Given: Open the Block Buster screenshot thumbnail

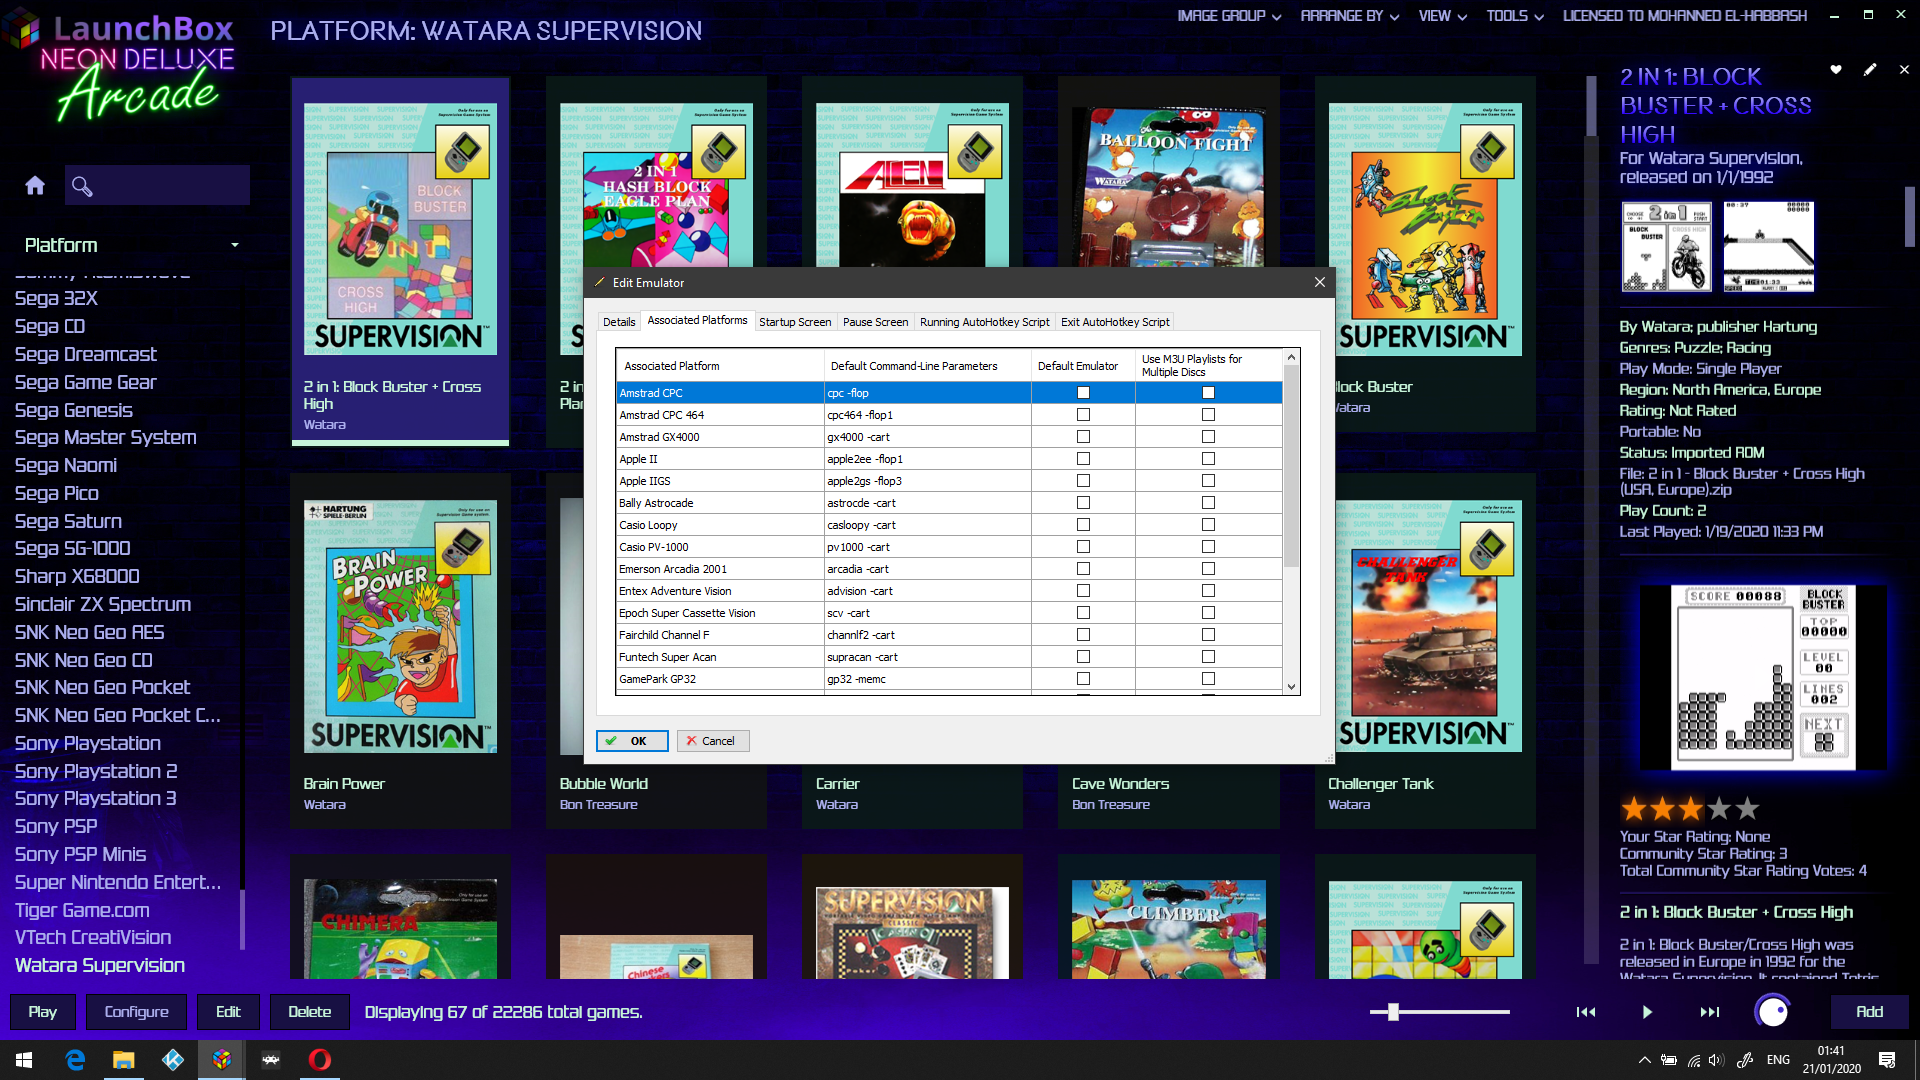Looking at the screenshot, I should click(x=1667, y=247).
